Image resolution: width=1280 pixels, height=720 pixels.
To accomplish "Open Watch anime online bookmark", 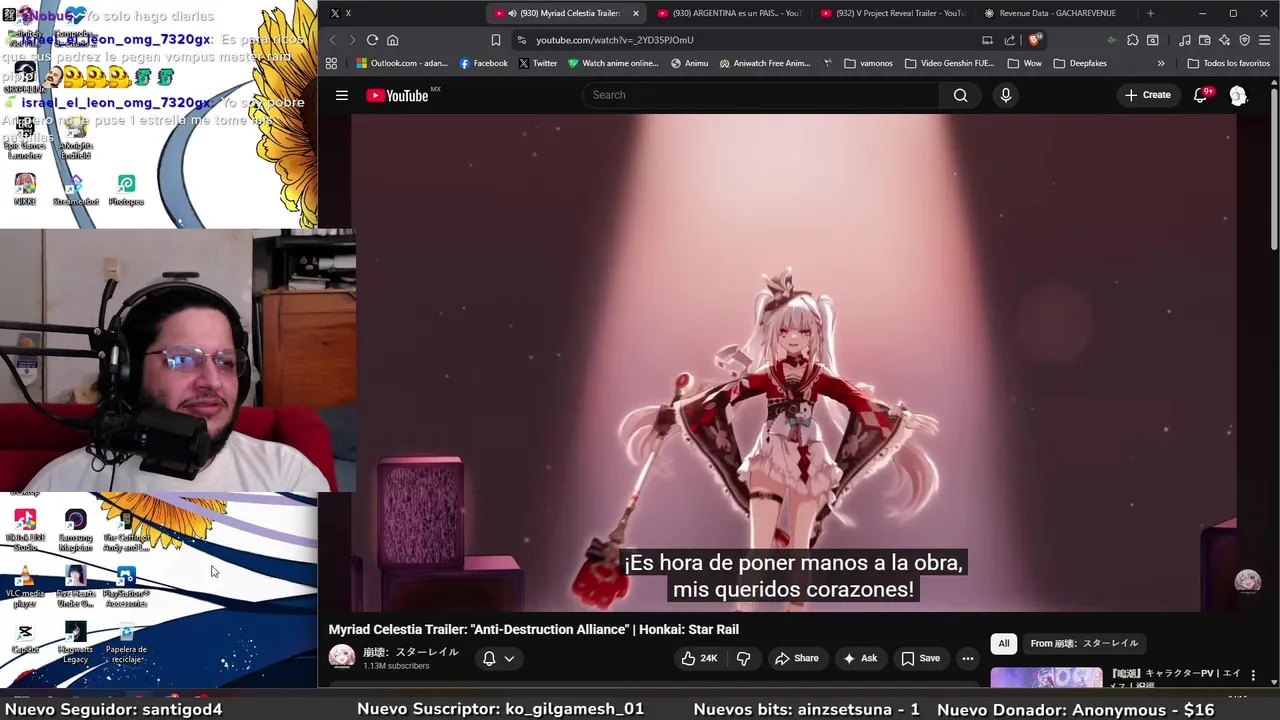I will 613,63.
